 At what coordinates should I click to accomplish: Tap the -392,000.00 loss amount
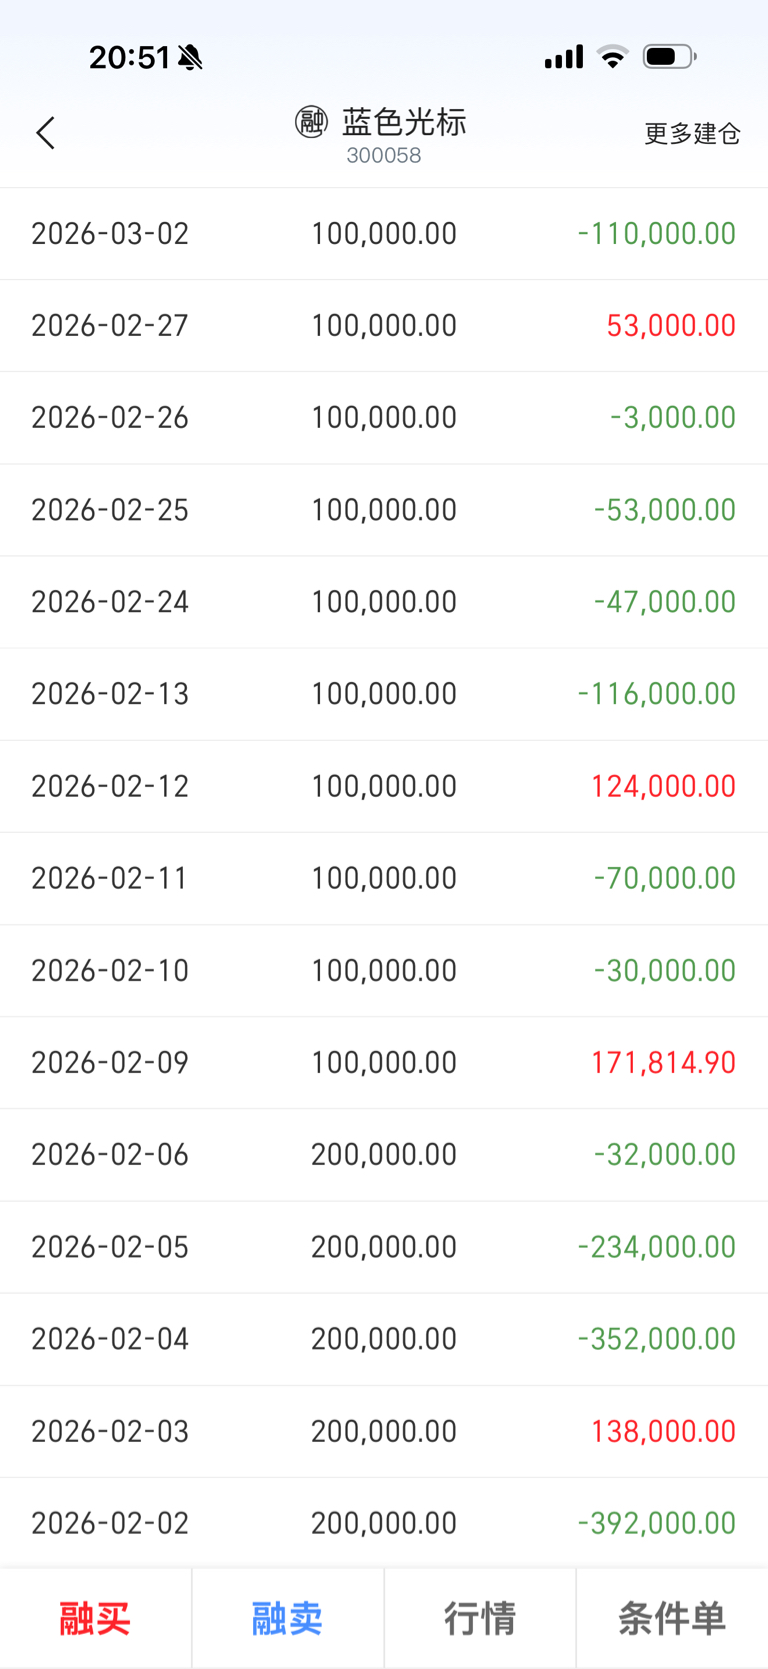click(x=656, y=1523)
